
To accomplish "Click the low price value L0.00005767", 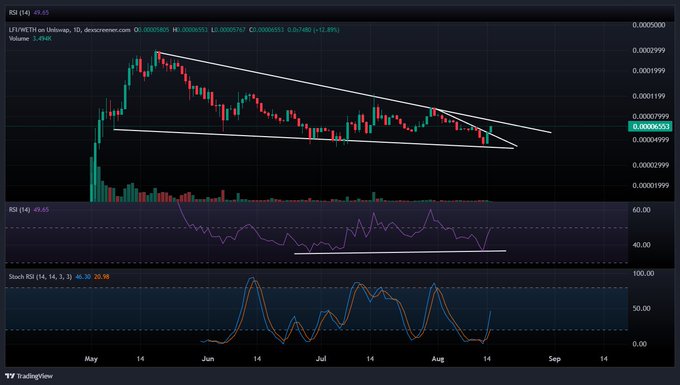I will click(x=229, y=30).
